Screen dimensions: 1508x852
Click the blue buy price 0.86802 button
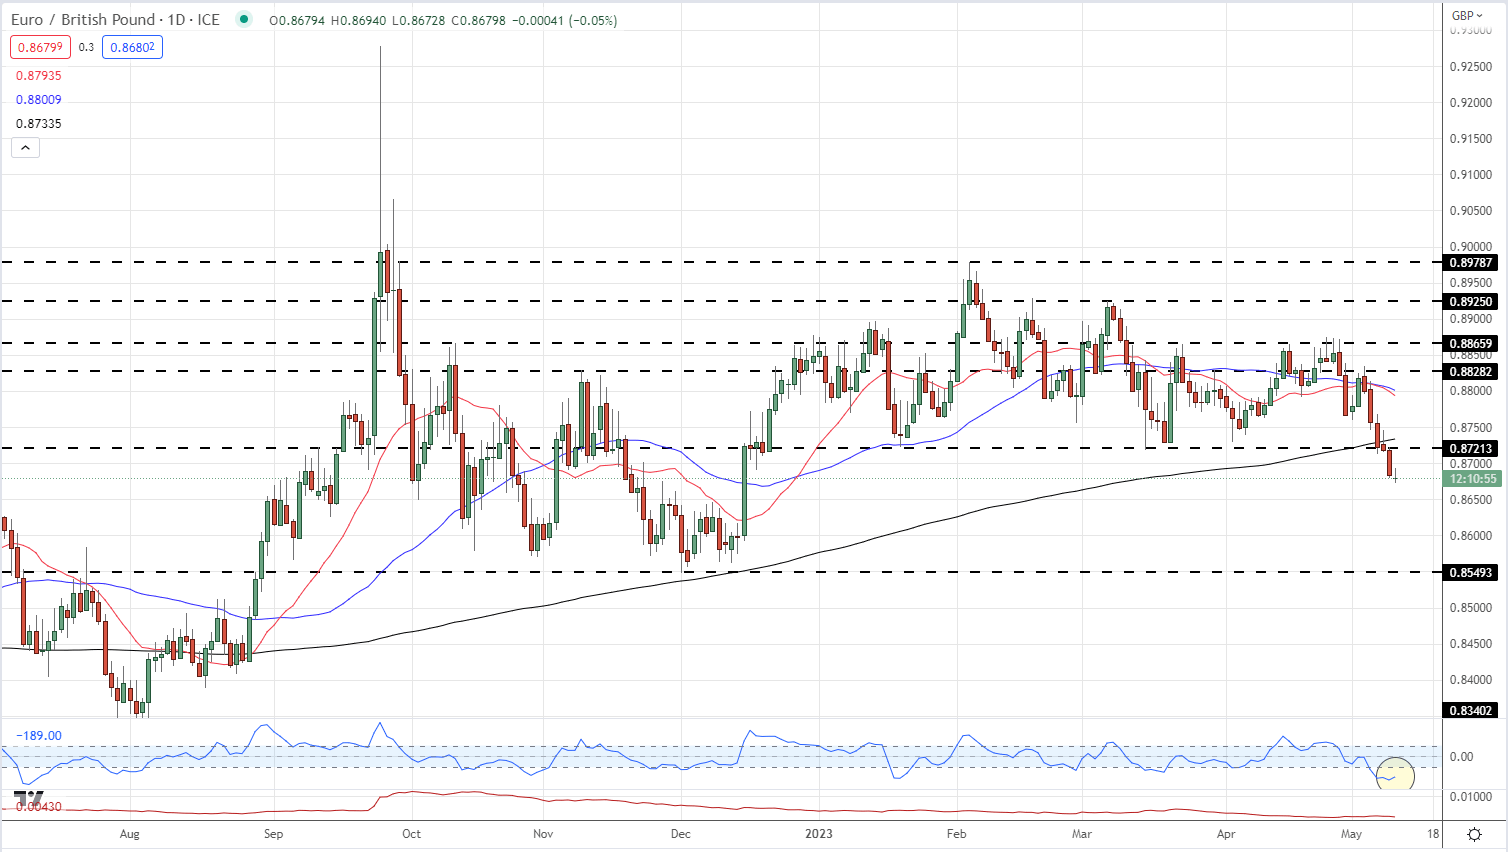coord(132,47)
